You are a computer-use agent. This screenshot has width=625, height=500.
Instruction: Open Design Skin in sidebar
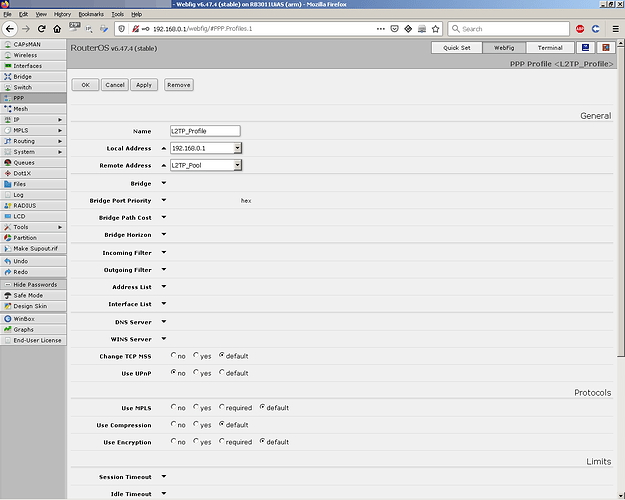[33, 306]
